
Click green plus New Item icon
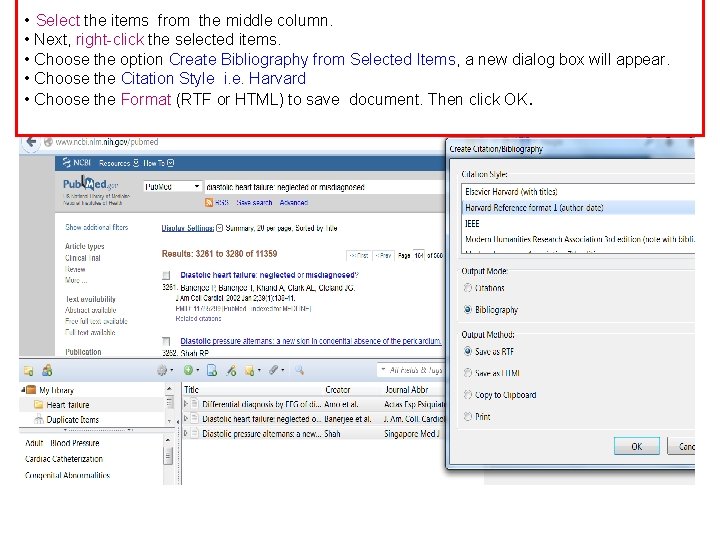pos(191,370)
